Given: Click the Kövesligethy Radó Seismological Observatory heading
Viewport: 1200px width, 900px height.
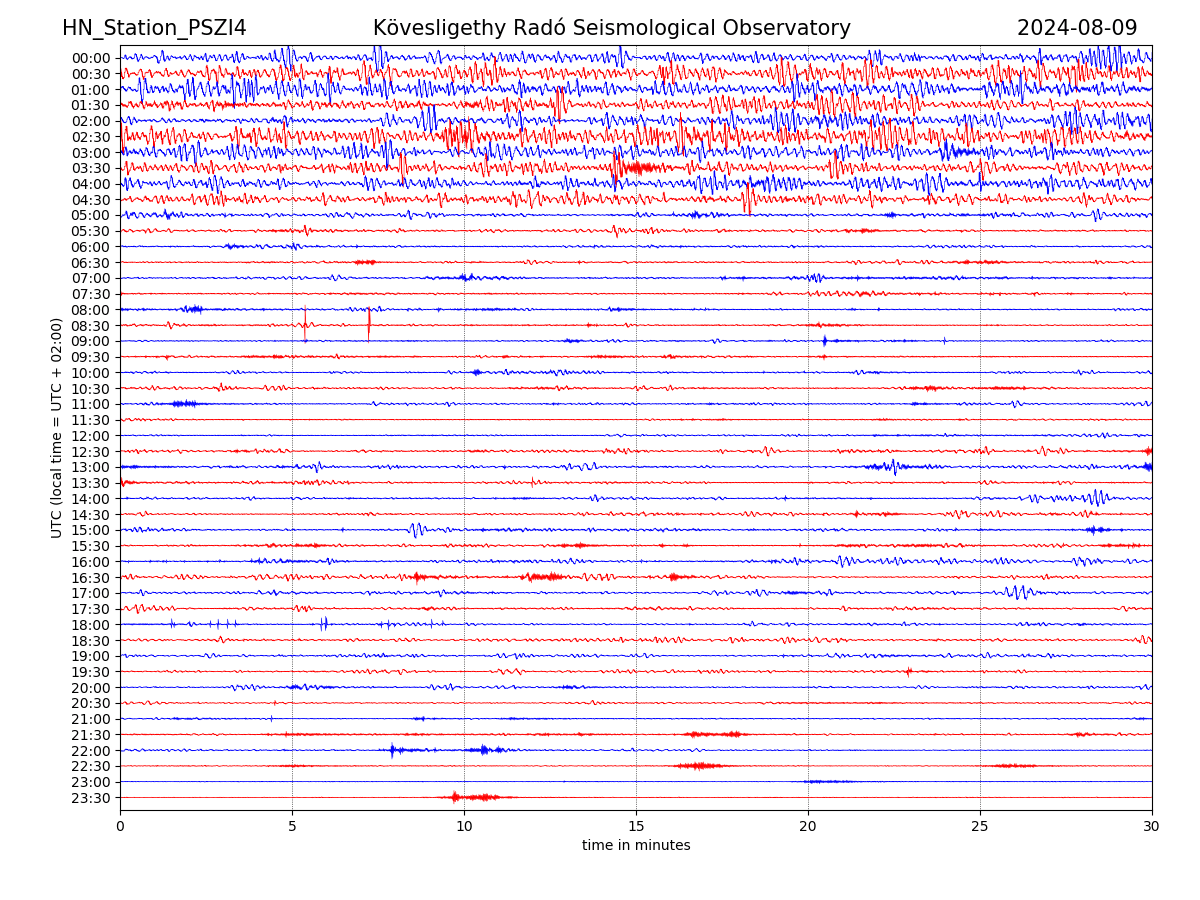Looking at the screenshot, I should tap(611, 28).
